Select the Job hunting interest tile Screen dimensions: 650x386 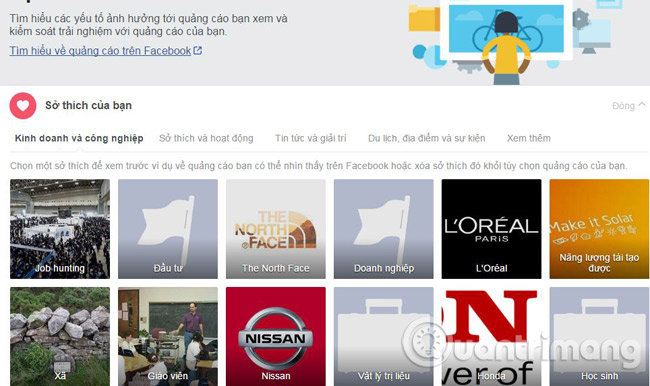60,229
